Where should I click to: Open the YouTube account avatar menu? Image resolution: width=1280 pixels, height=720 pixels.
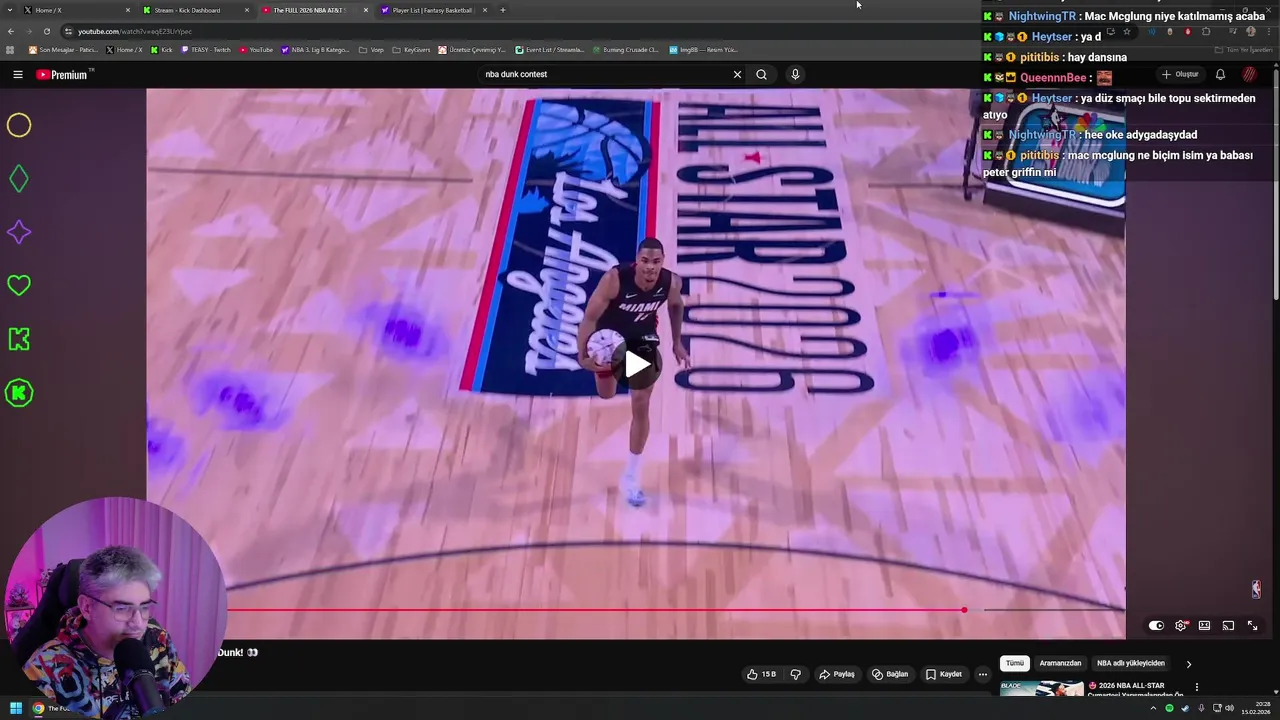1249,74
